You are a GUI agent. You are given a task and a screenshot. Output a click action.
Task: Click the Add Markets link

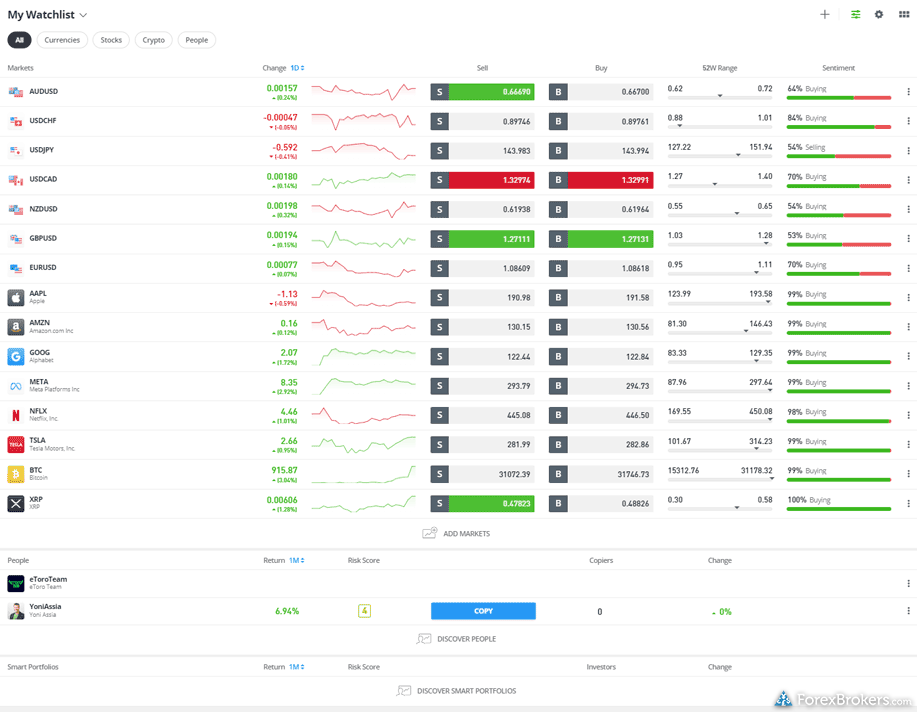tap(457, 534)
